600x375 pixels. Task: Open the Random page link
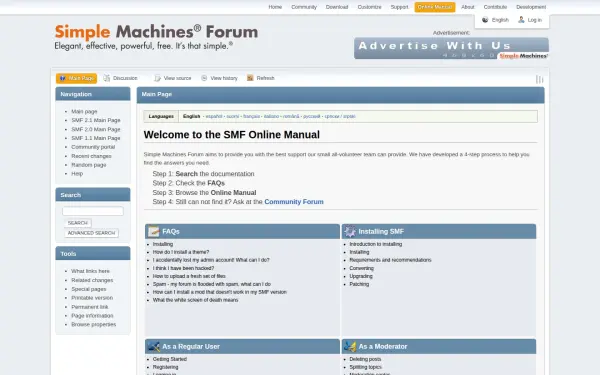click(89, 165)
